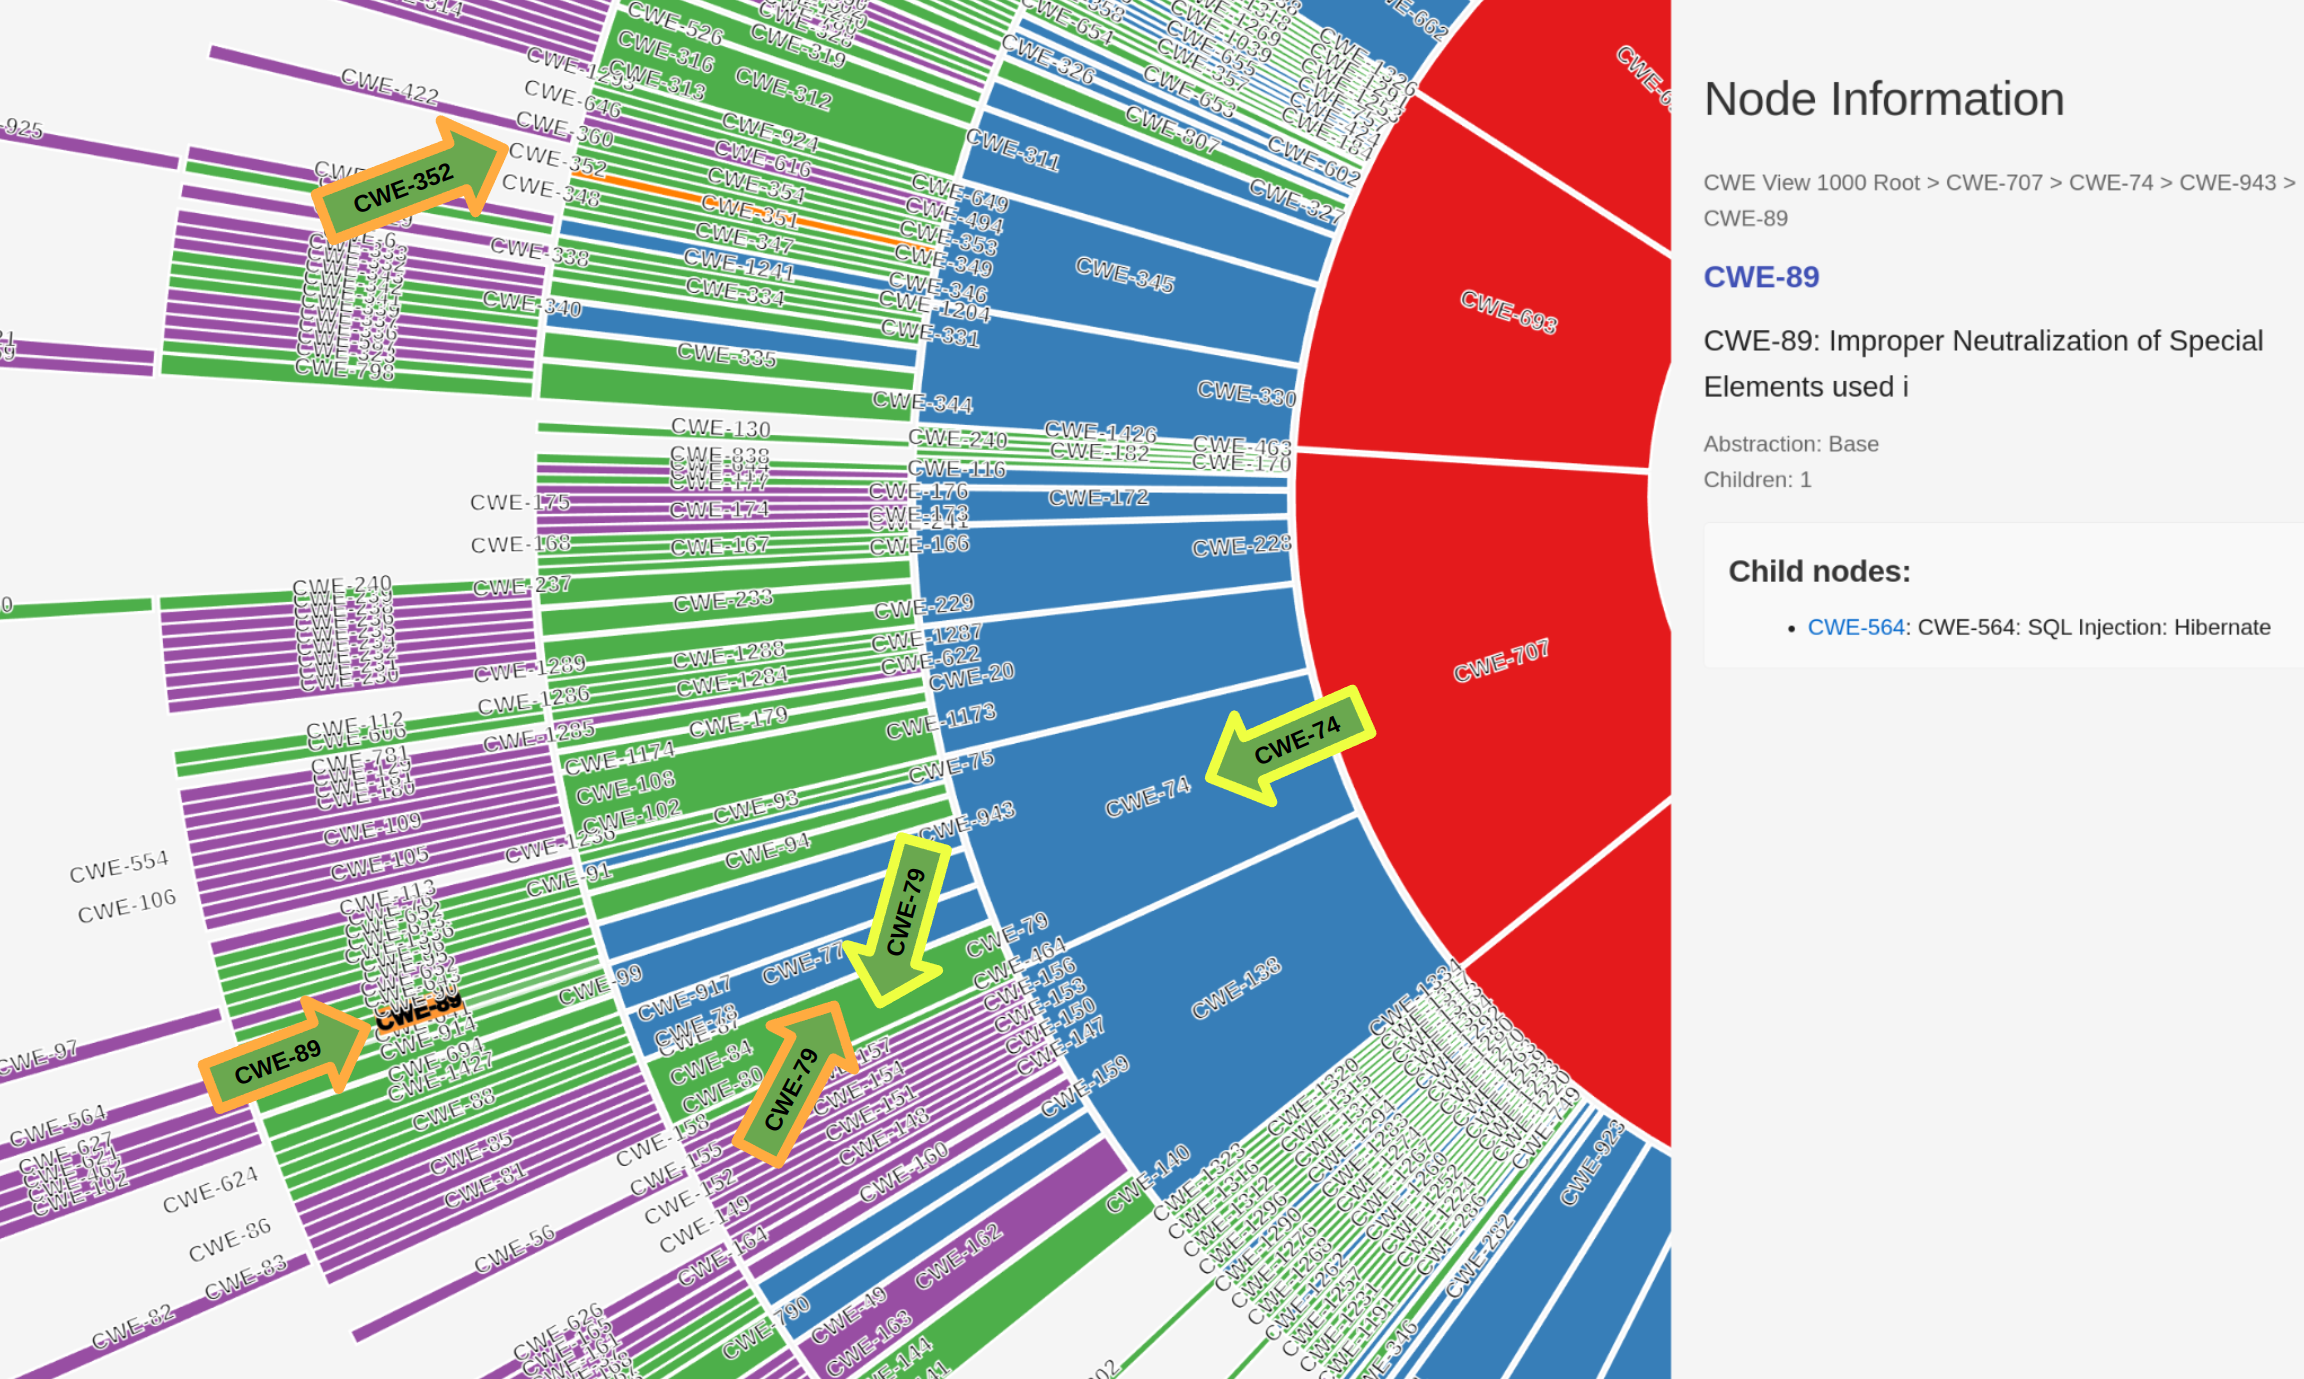Click the CWE-917 chart segment
Screen dimensions: 2304x1379
[684, 997]
